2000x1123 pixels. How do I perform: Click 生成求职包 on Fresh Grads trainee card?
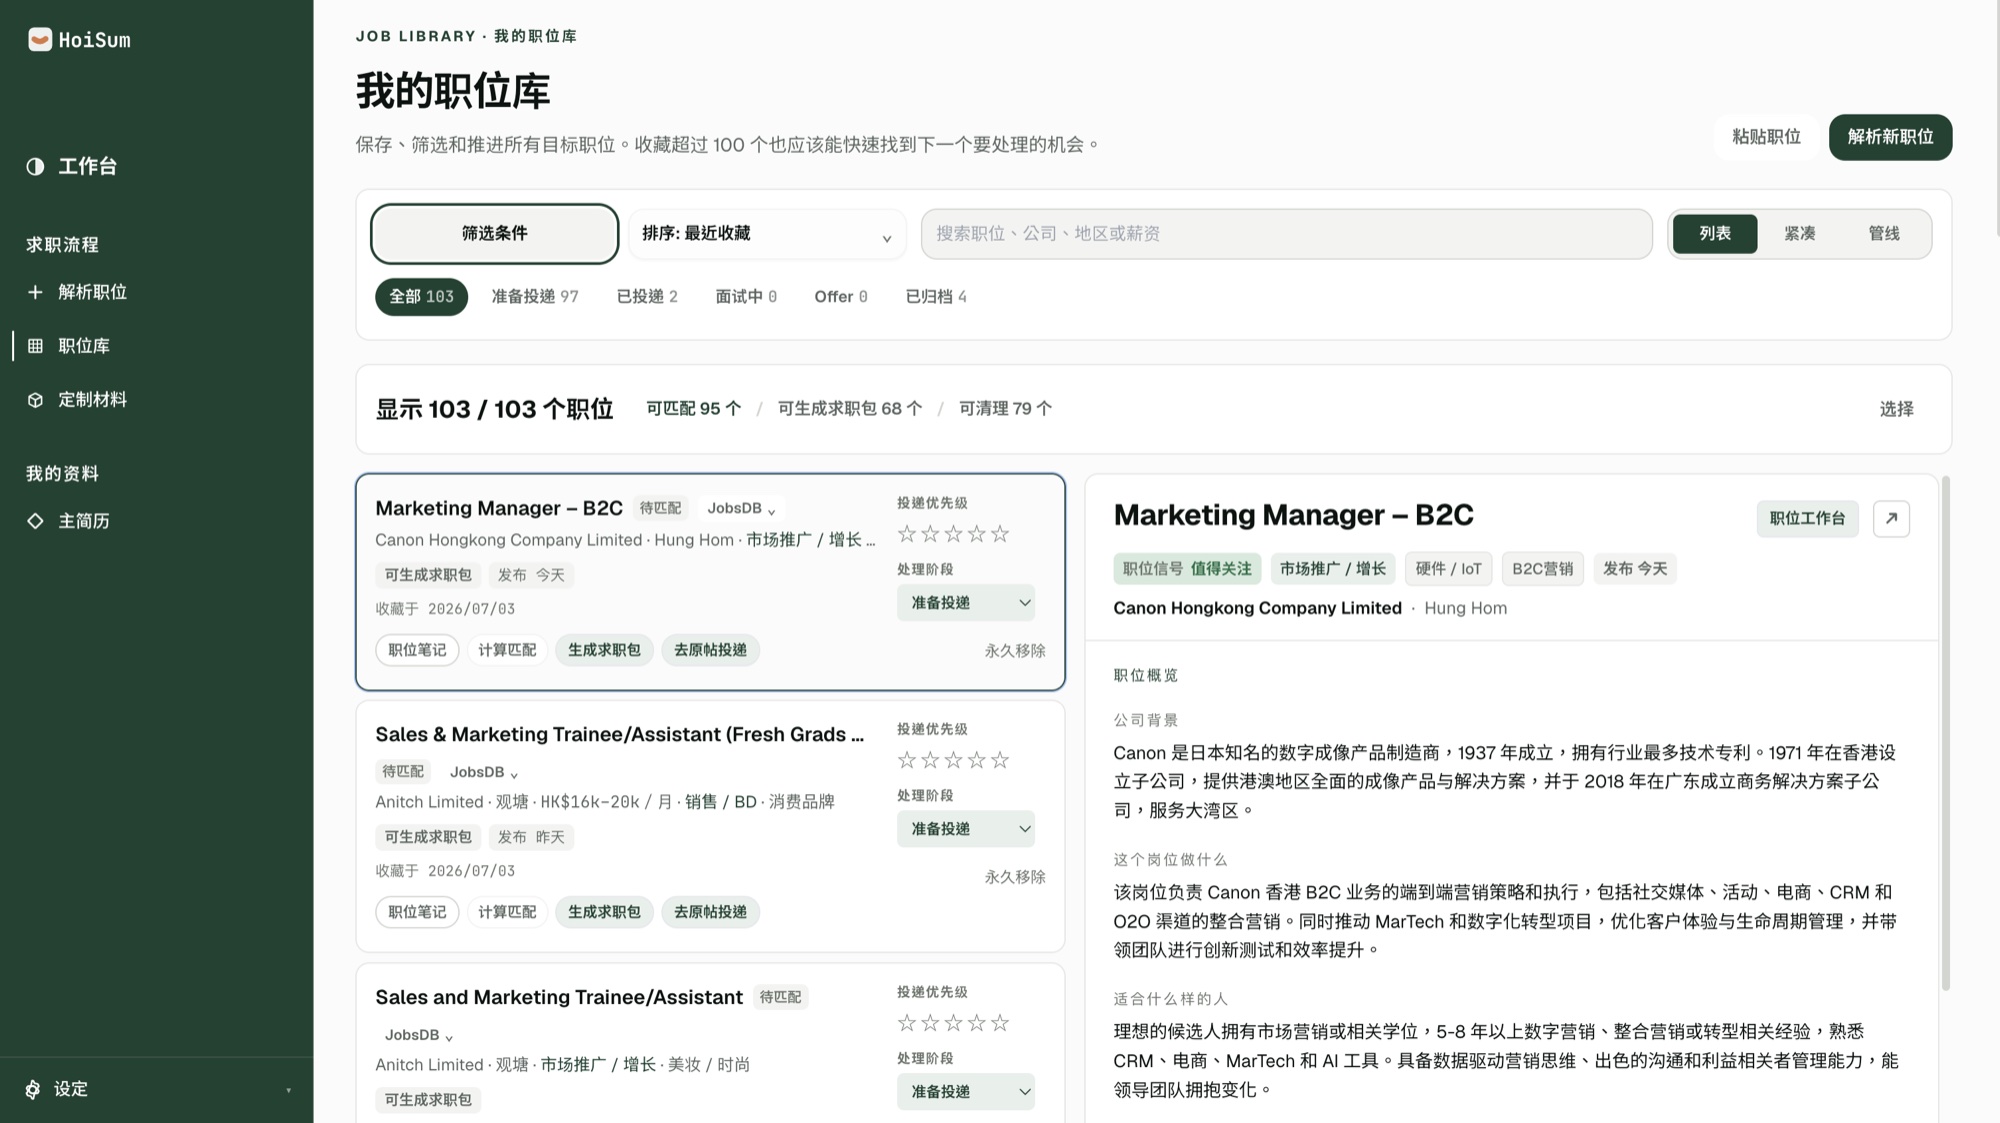(x=604, y=912)
